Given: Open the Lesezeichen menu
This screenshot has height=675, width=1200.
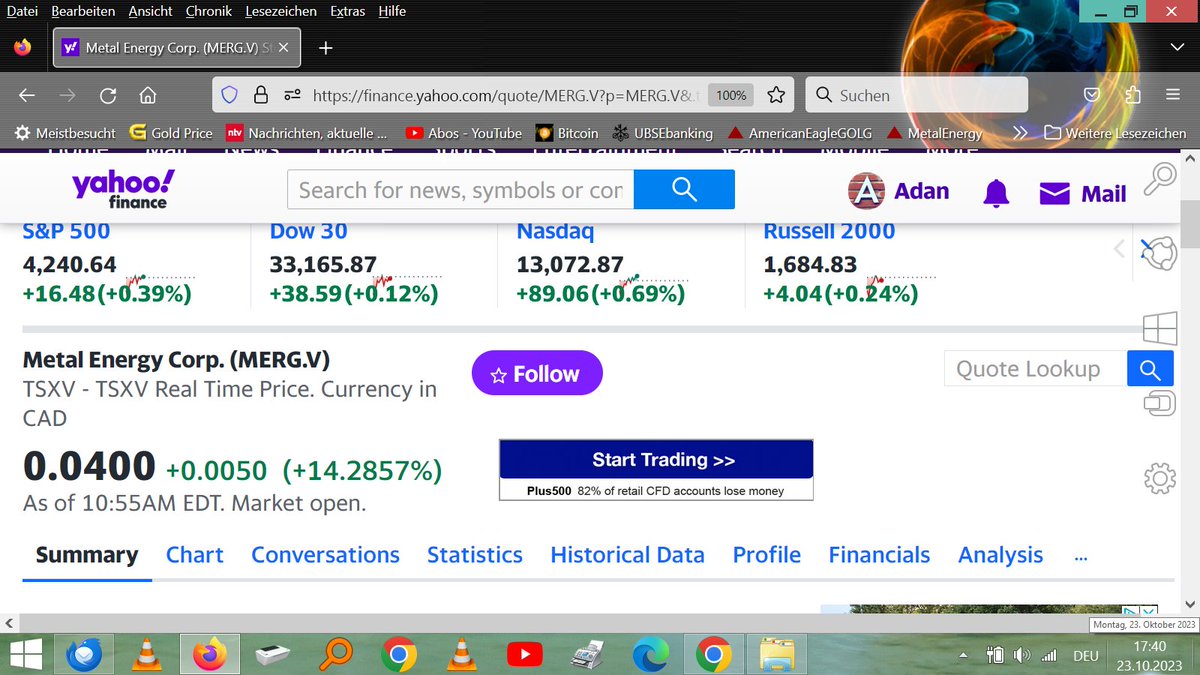Looking at the screenshot, I should (x=280, y=11).
